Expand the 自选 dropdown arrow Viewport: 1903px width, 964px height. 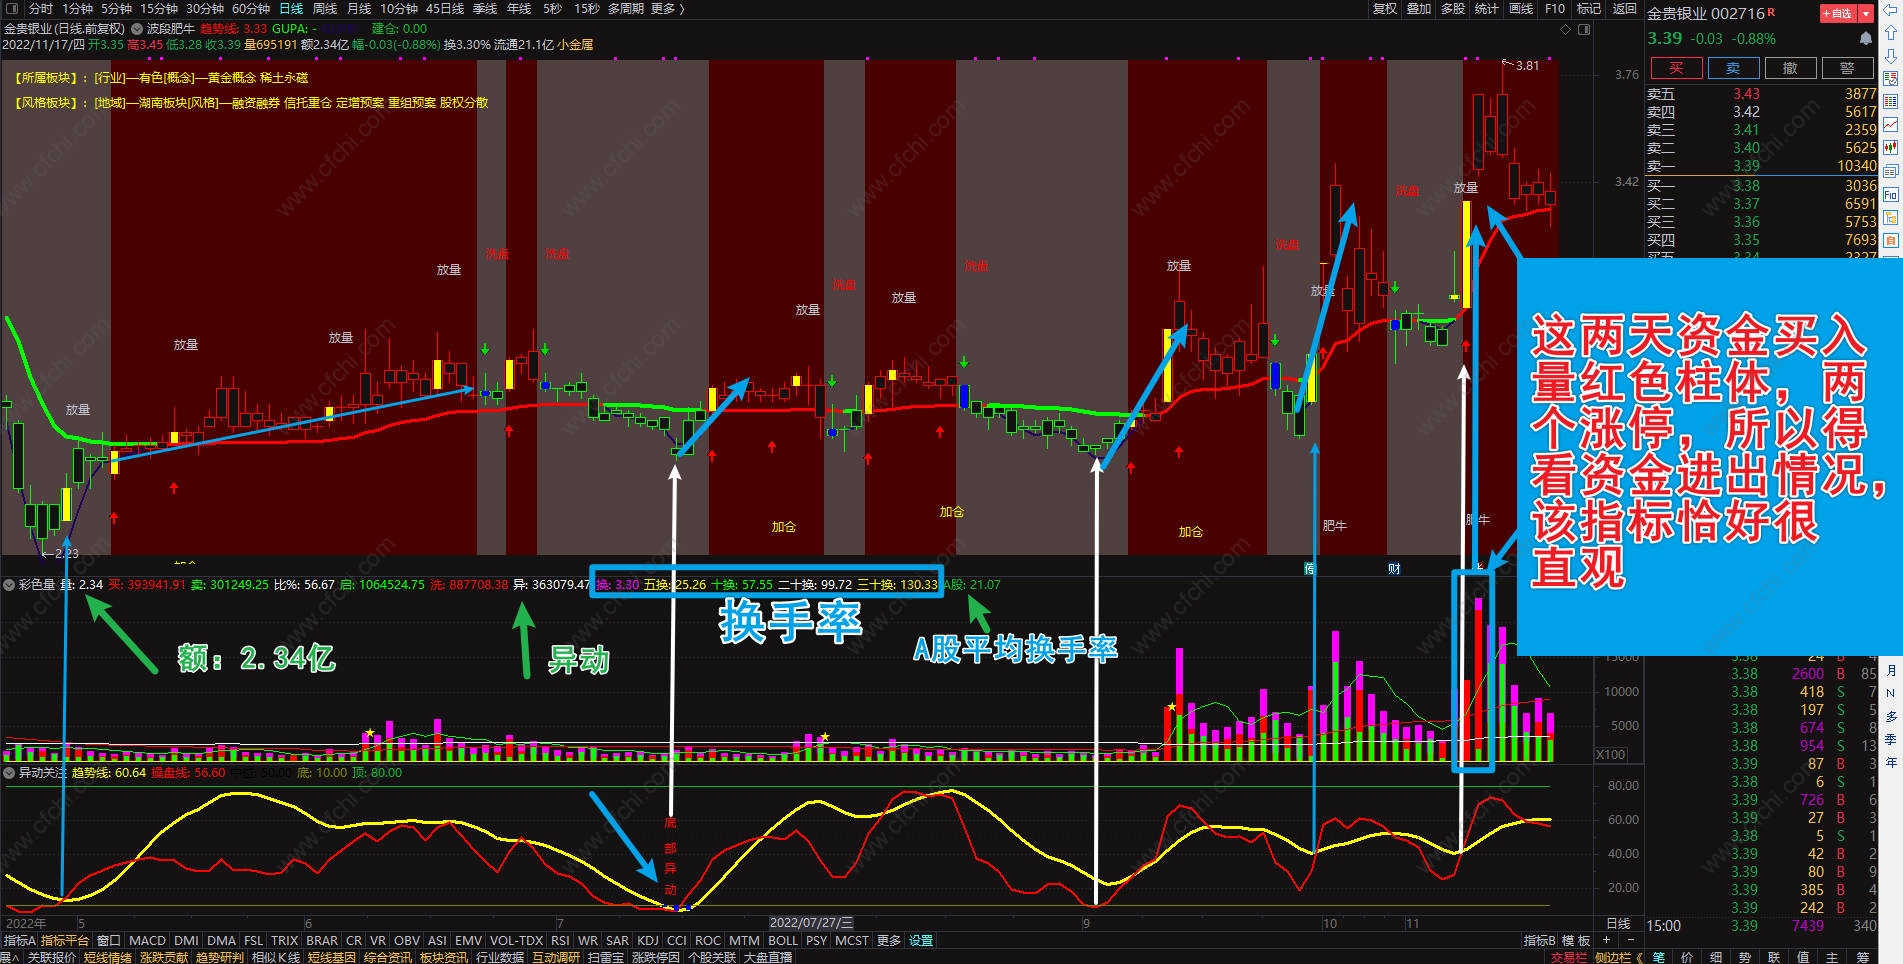(1867, 13)
